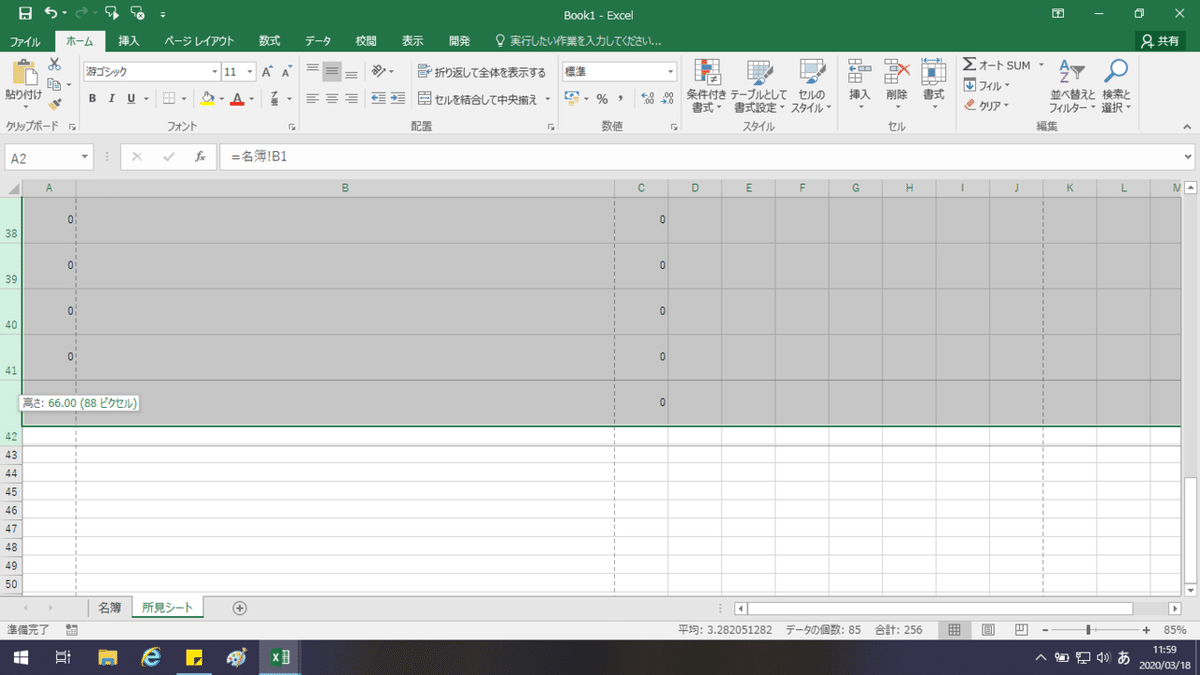This screenshot has height=675, width=1200.
Task: Open the font name 游ゴシック dropdown
Action: (215, 72)
